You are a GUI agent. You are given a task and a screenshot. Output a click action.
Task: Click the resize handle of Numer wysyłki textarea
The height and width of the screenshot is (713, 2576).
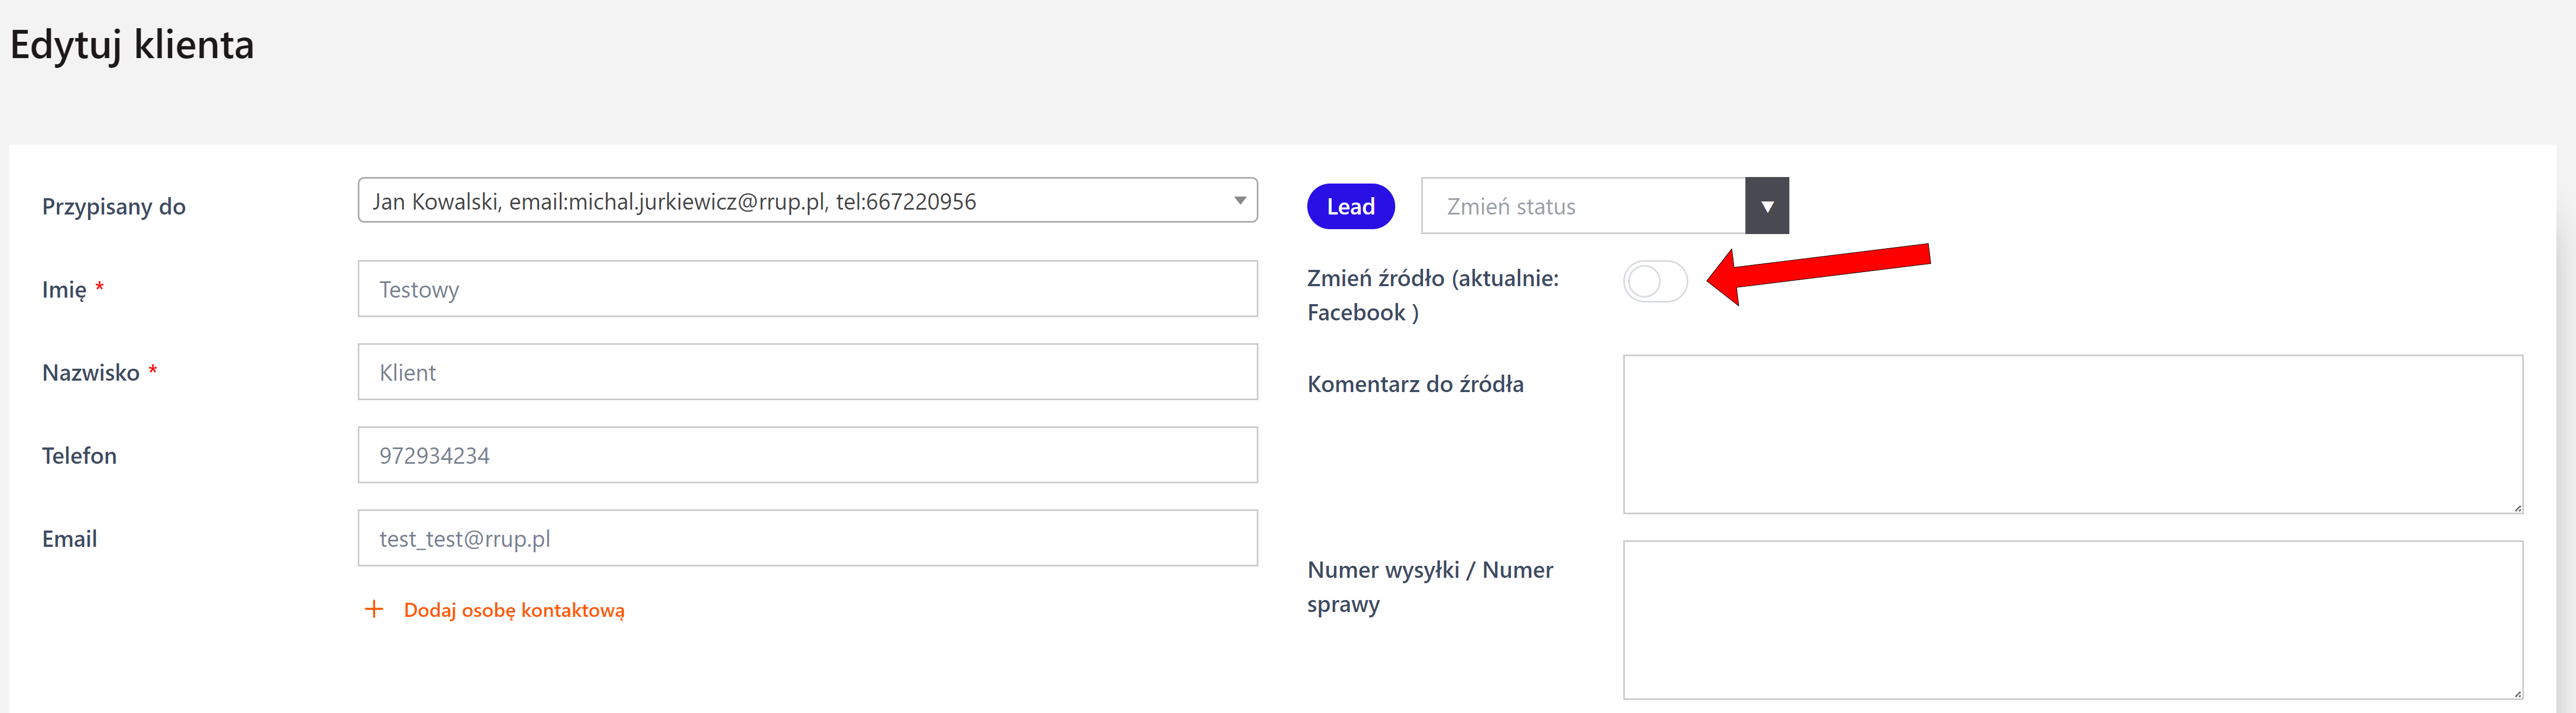(x=2517, y=693)
